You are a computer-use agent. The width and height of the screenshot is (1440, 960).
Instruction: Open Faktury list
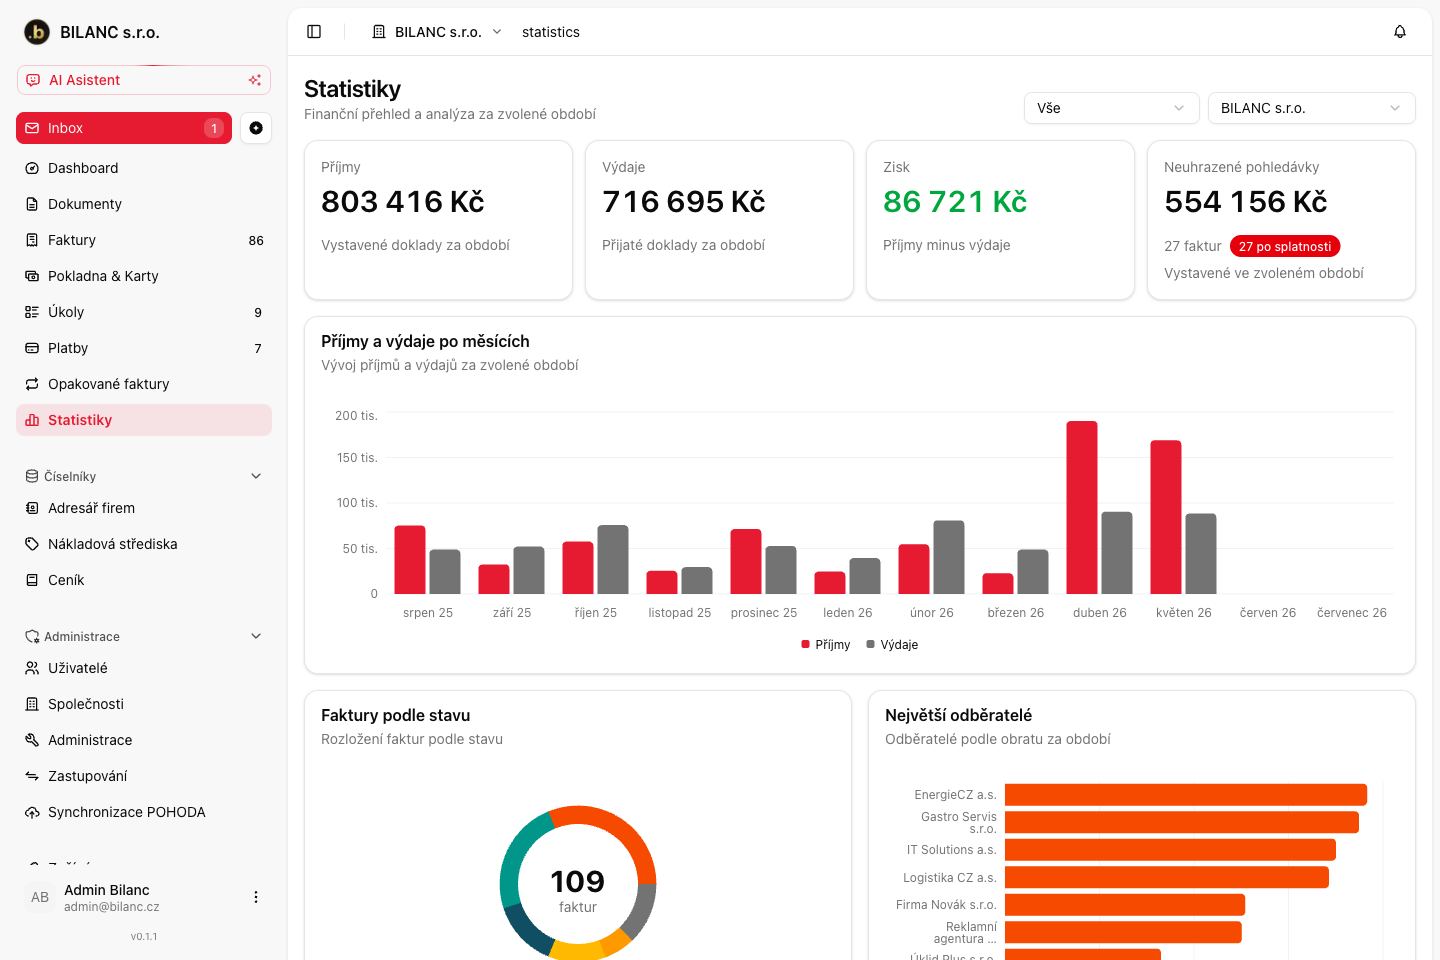[144, 240]
